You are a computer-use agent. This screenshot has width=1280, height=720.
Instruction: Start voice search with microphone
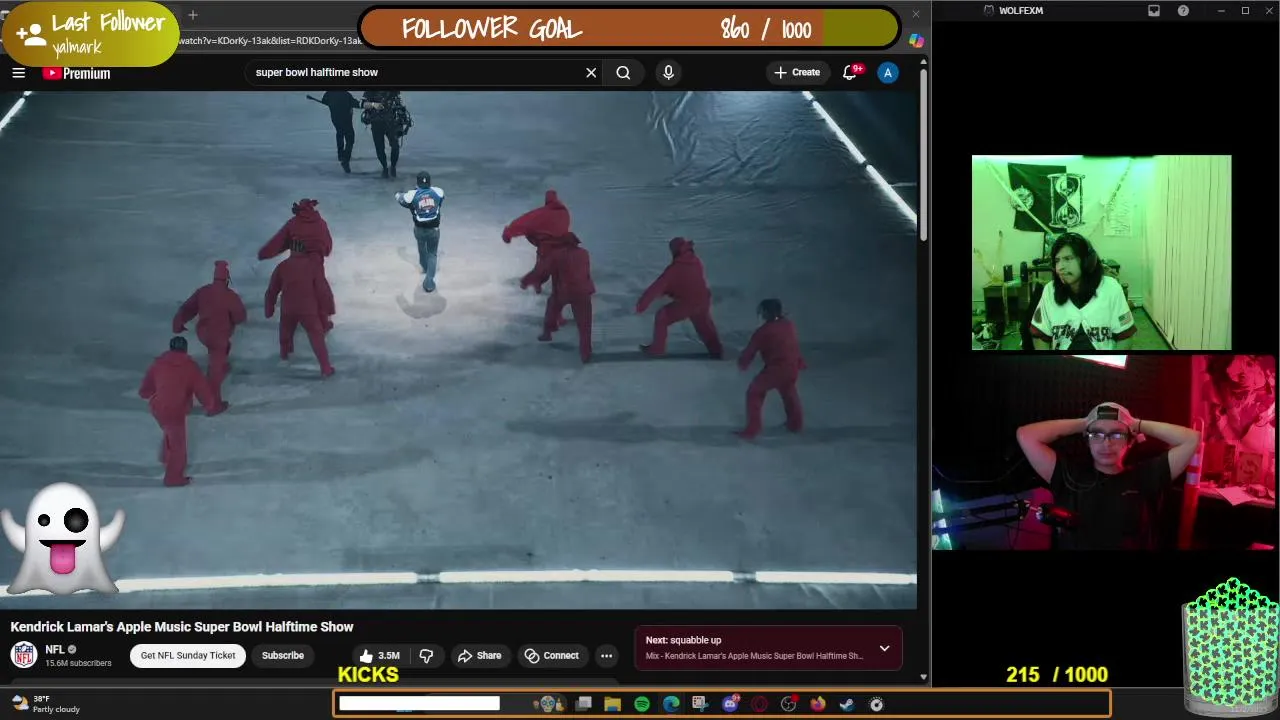coord(668,72)
